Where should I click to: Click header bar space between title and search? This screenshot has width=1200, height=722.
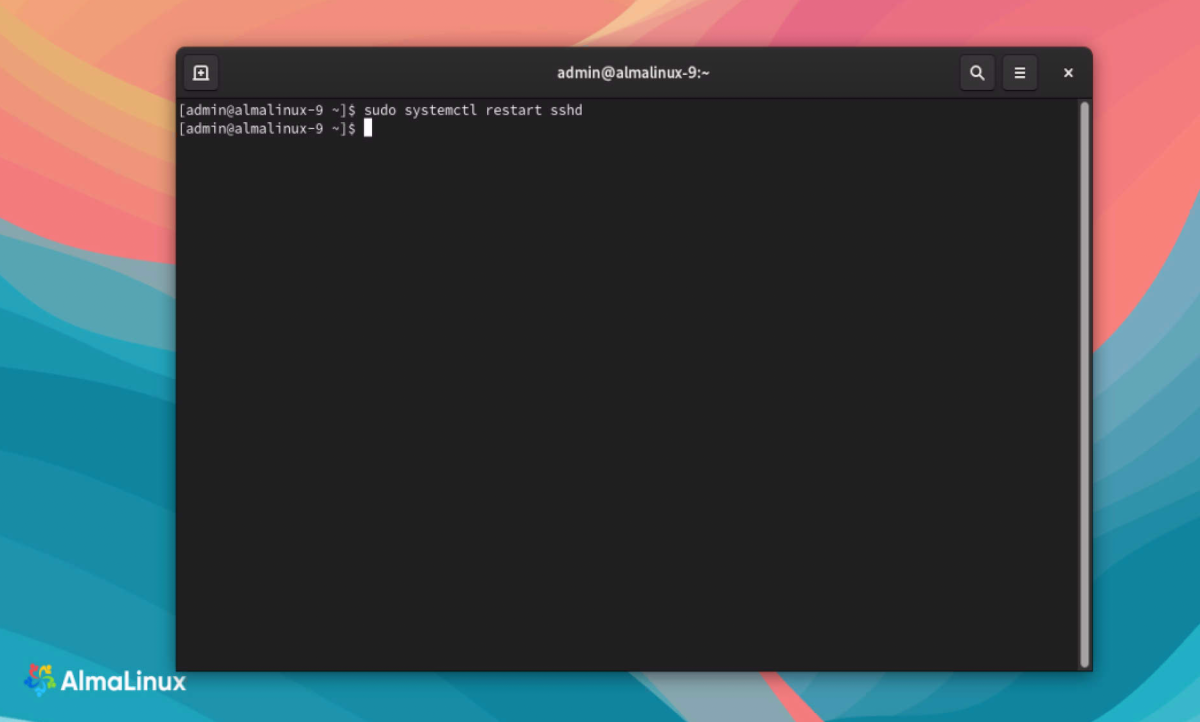pyautogui.click(x=835, y=73)
